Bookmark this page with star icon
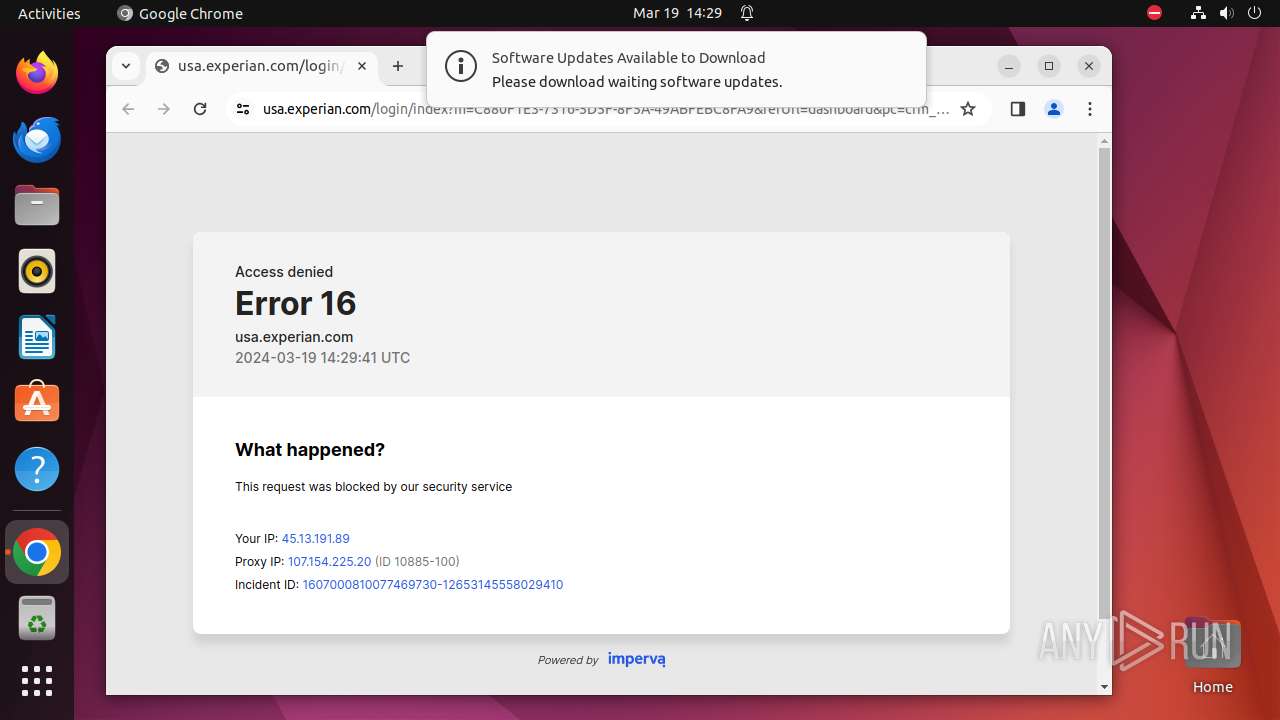The width and height of the screenshot is (1280, 720). coord(968,109)
